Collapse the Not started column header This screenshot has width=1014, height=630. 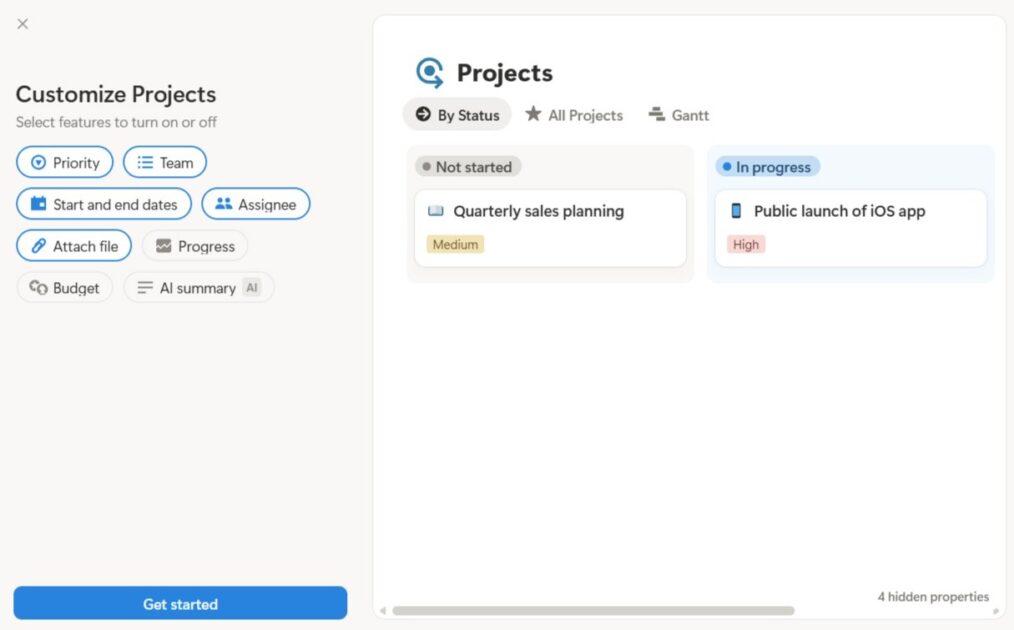[x=467, y=166]
